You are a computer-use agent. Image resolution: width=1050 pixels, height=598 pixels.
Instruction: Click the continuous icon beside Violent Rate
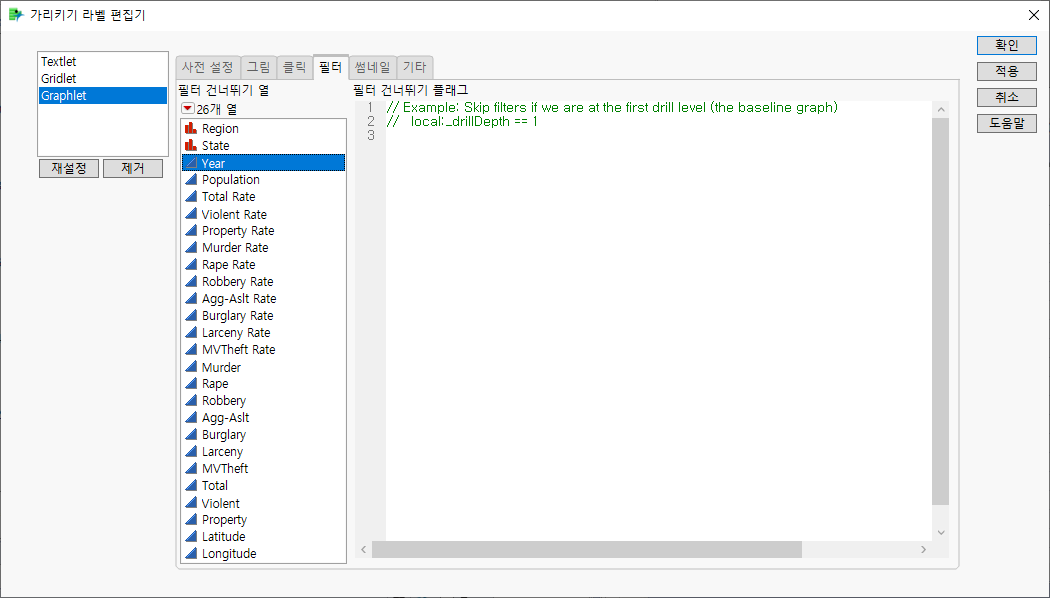click(191, 214)
